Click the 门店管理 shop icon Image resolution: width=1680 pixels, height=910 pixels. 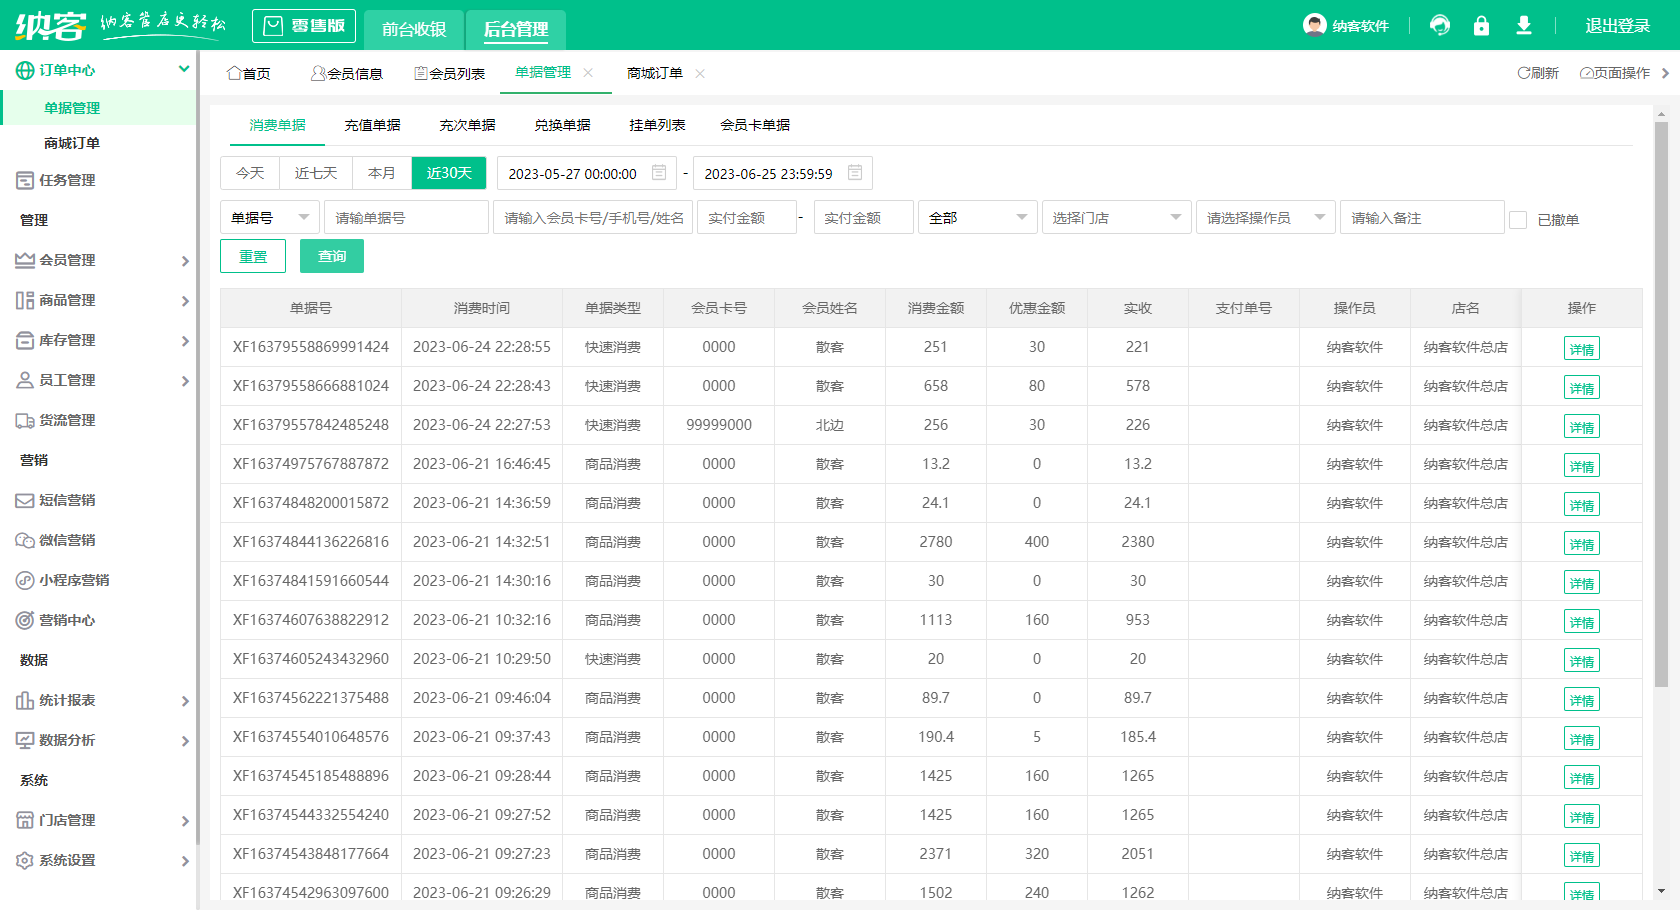25,820
